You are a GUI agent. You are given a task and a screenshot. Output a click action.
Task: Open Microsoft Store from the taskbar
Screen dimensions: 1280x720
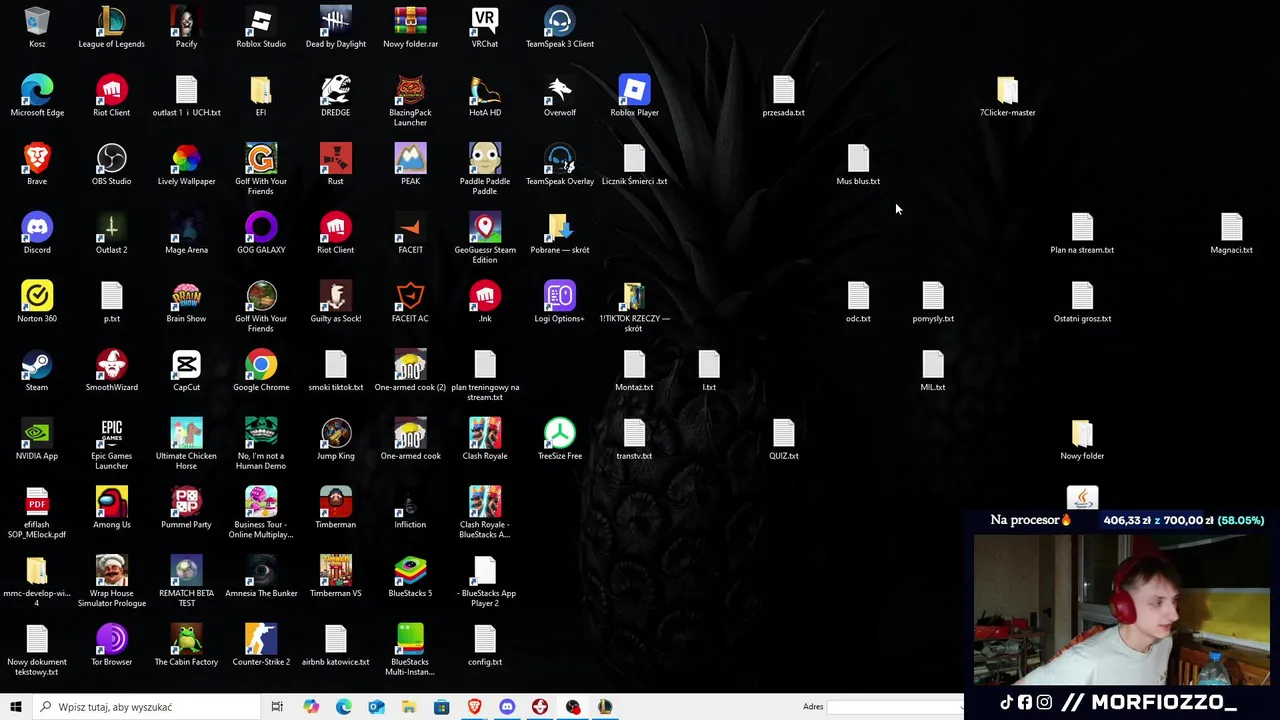coord(441,707)
